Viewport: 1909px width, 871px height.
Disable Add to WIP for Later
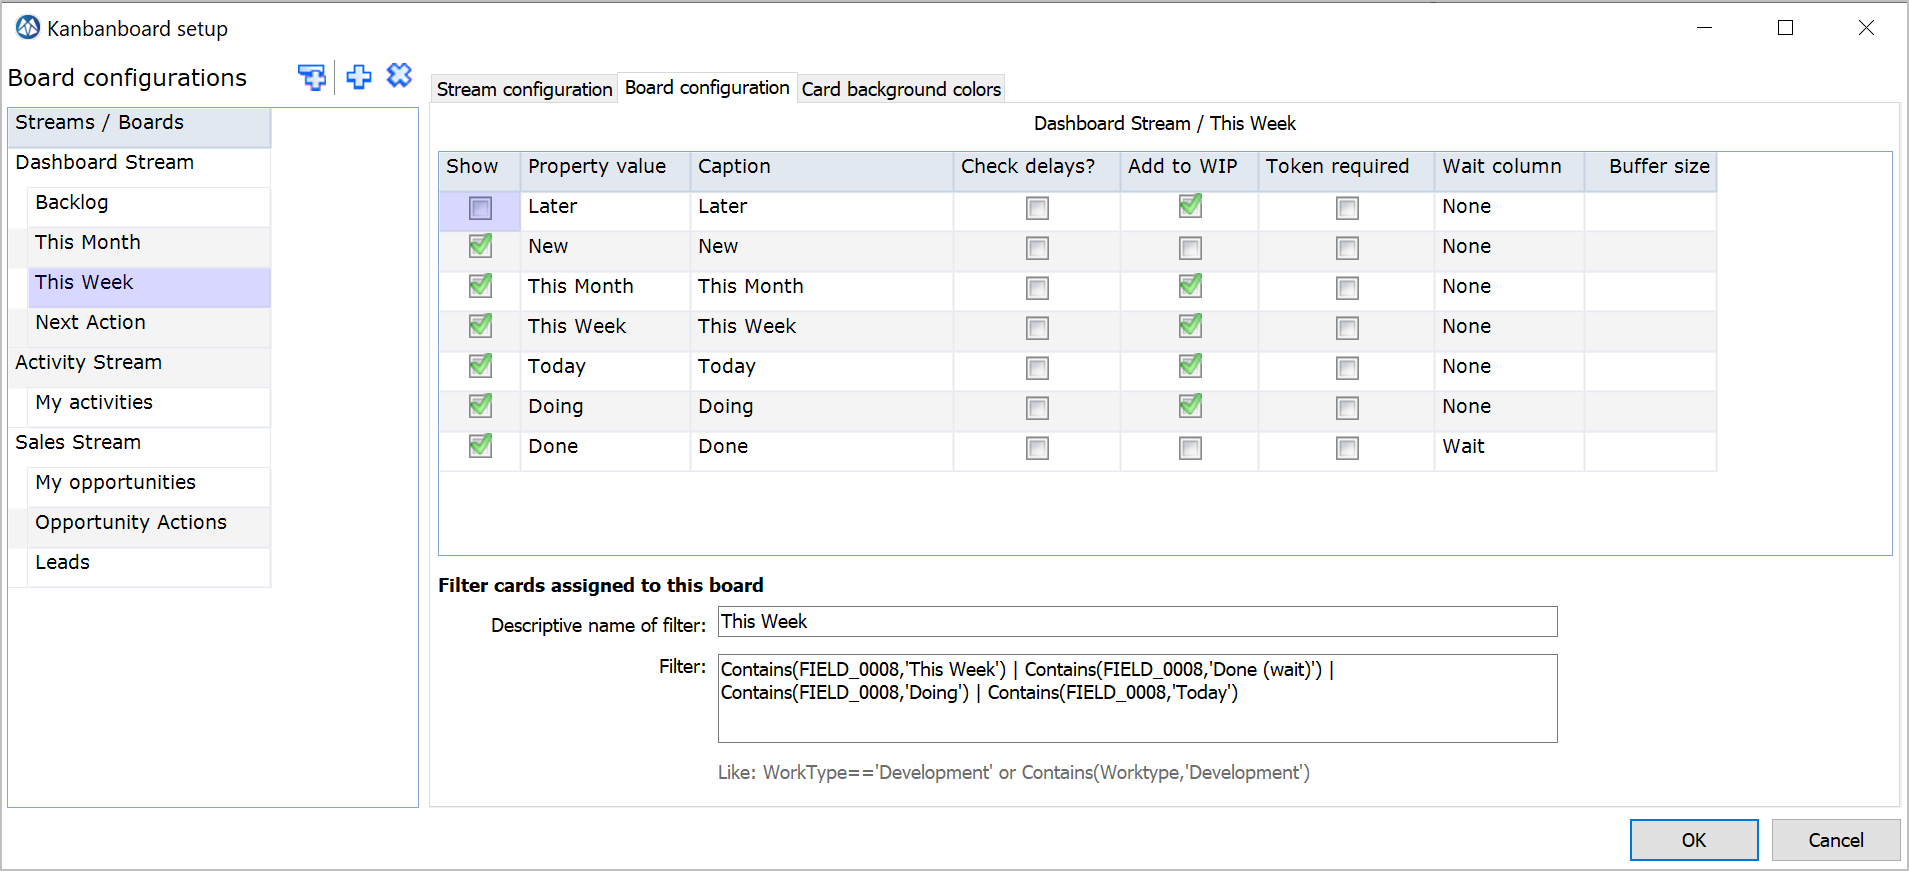click(1190, 206)
